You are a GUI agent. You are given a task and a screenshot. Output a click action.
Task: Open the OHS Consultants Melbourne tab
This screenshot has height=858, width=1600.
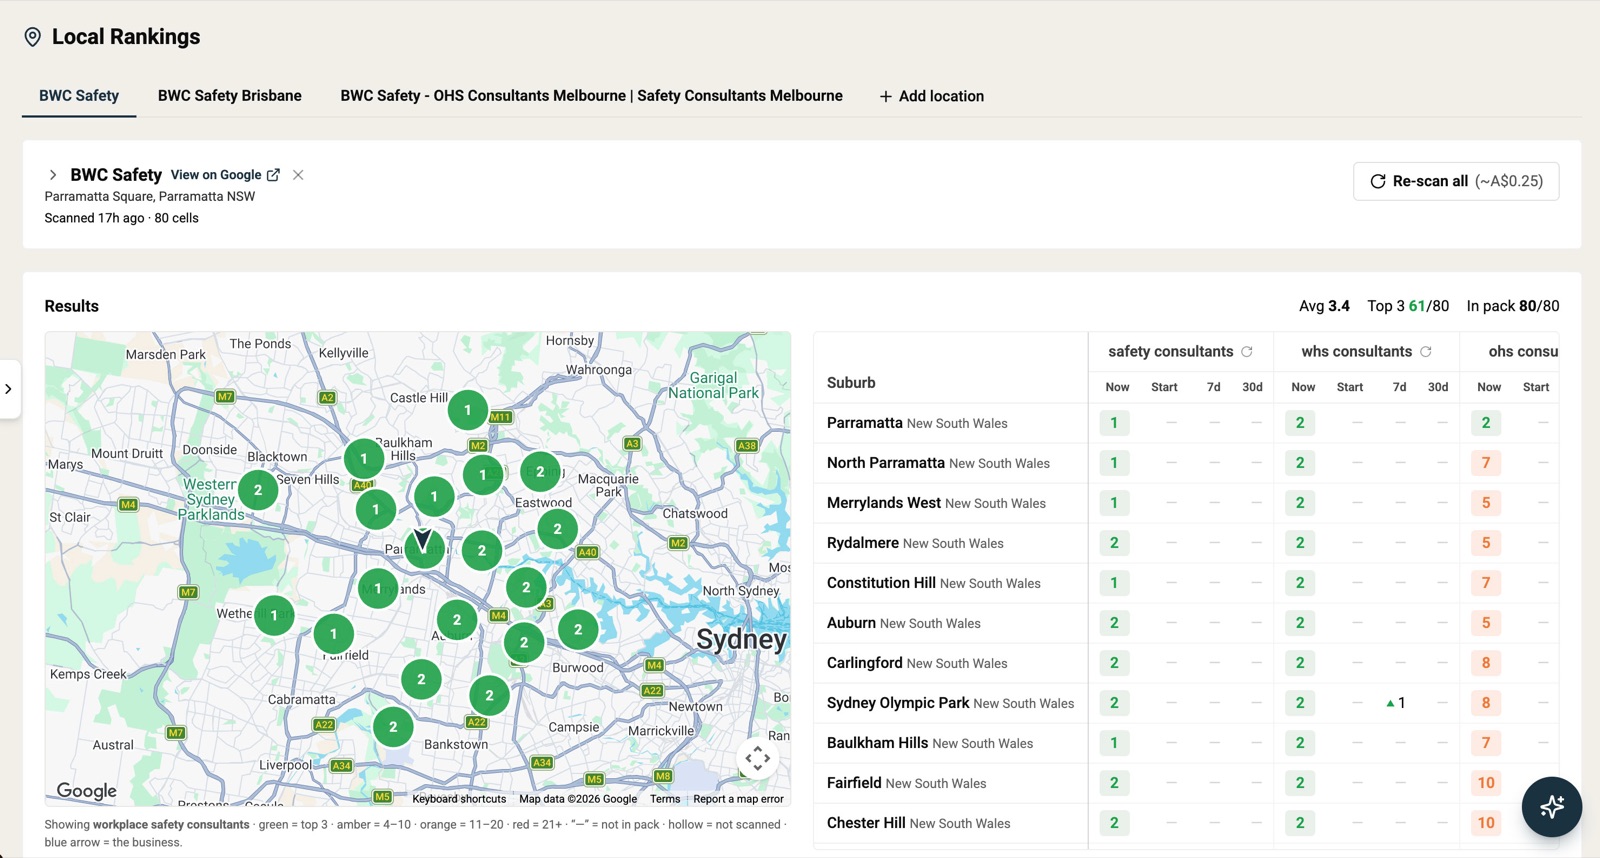coord(591,96)
